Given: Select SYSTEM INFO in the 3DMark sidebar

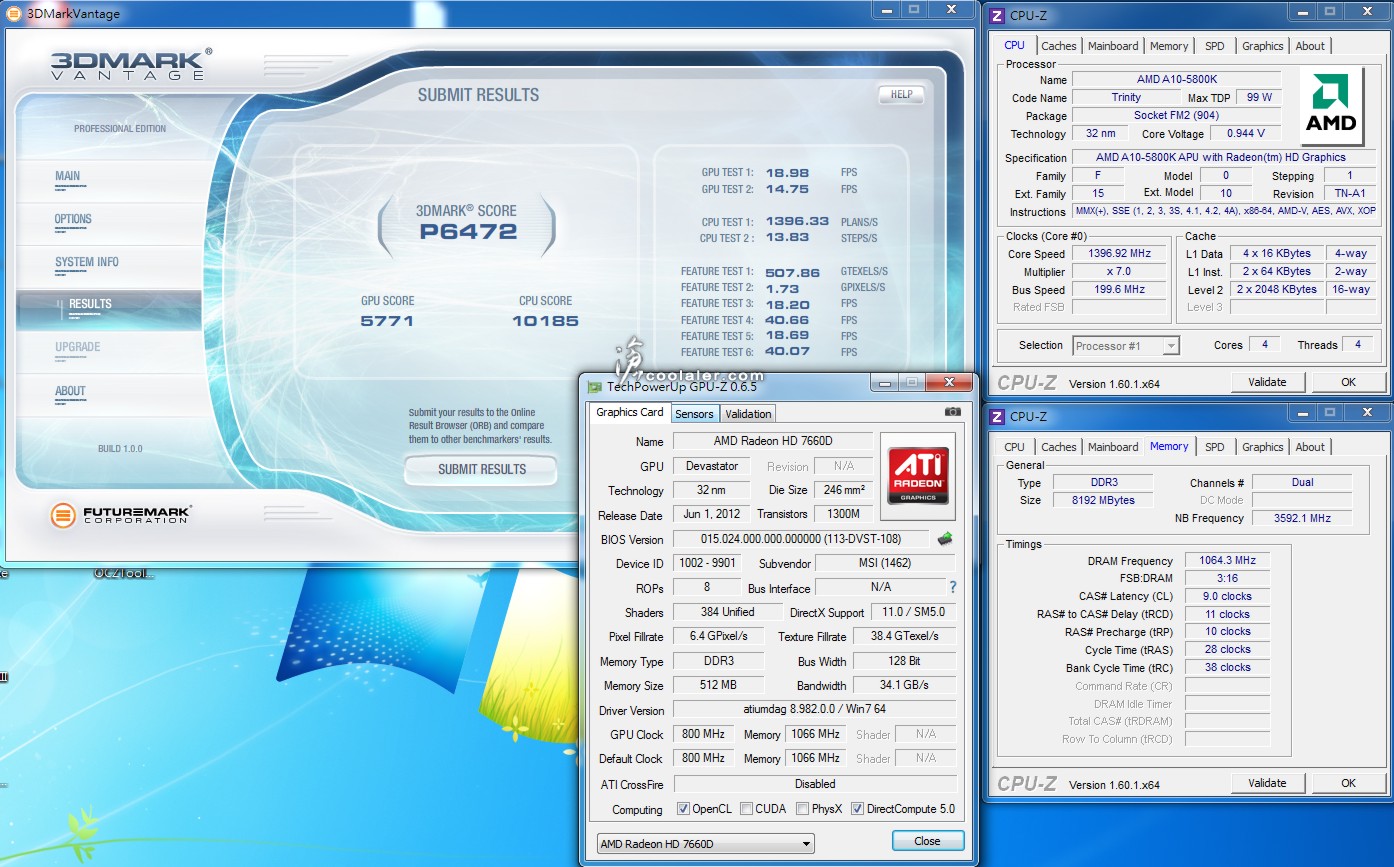Looking at the screenshot, I should click(87, 262).
